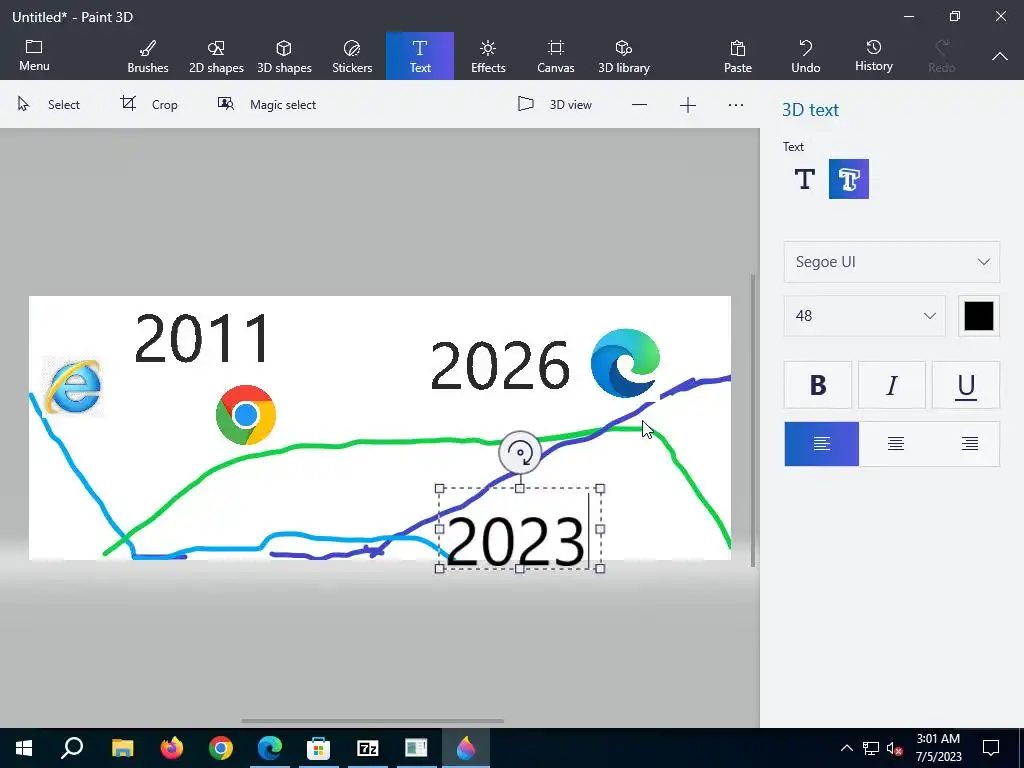Click the muted volume tray icon

895,748
